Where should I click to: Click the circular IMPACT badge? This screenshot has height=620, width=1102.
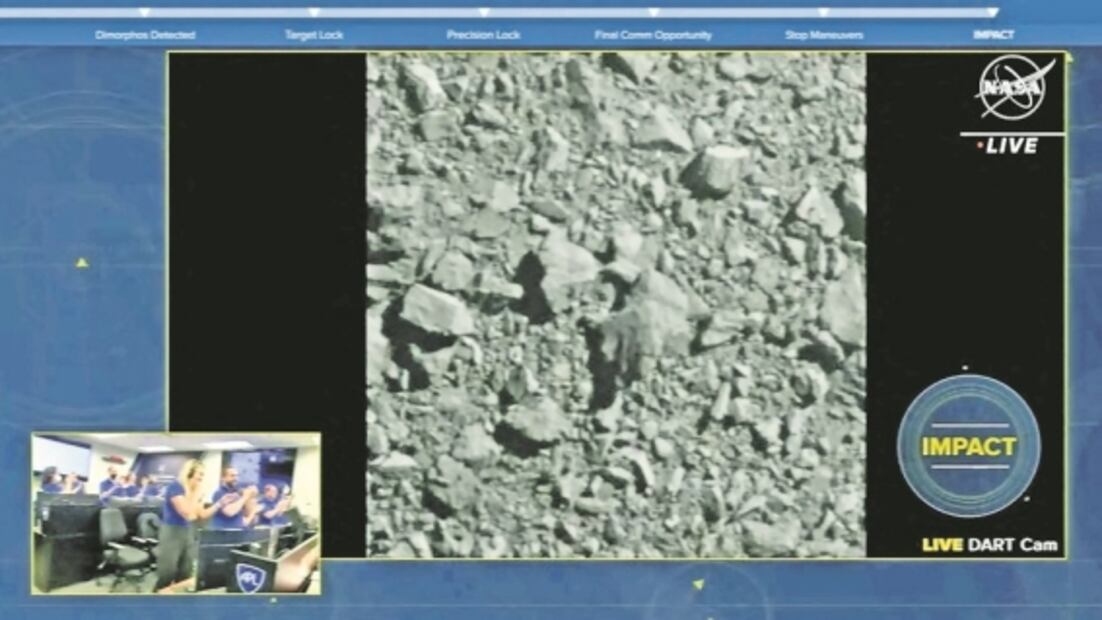(x=968, y=446)
